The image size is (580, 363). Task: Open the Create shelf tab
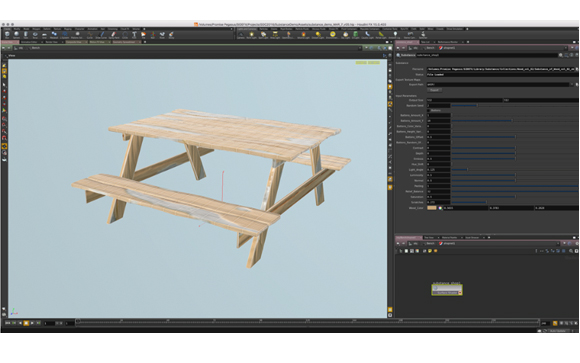(x=7, y=28)
